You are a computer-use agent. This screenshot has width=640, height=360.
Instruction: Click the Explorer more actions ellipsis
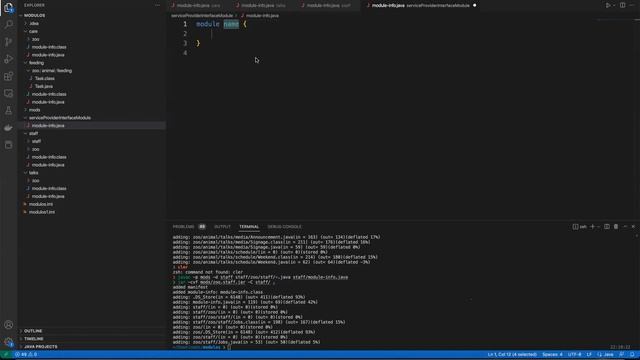point(158,5)
